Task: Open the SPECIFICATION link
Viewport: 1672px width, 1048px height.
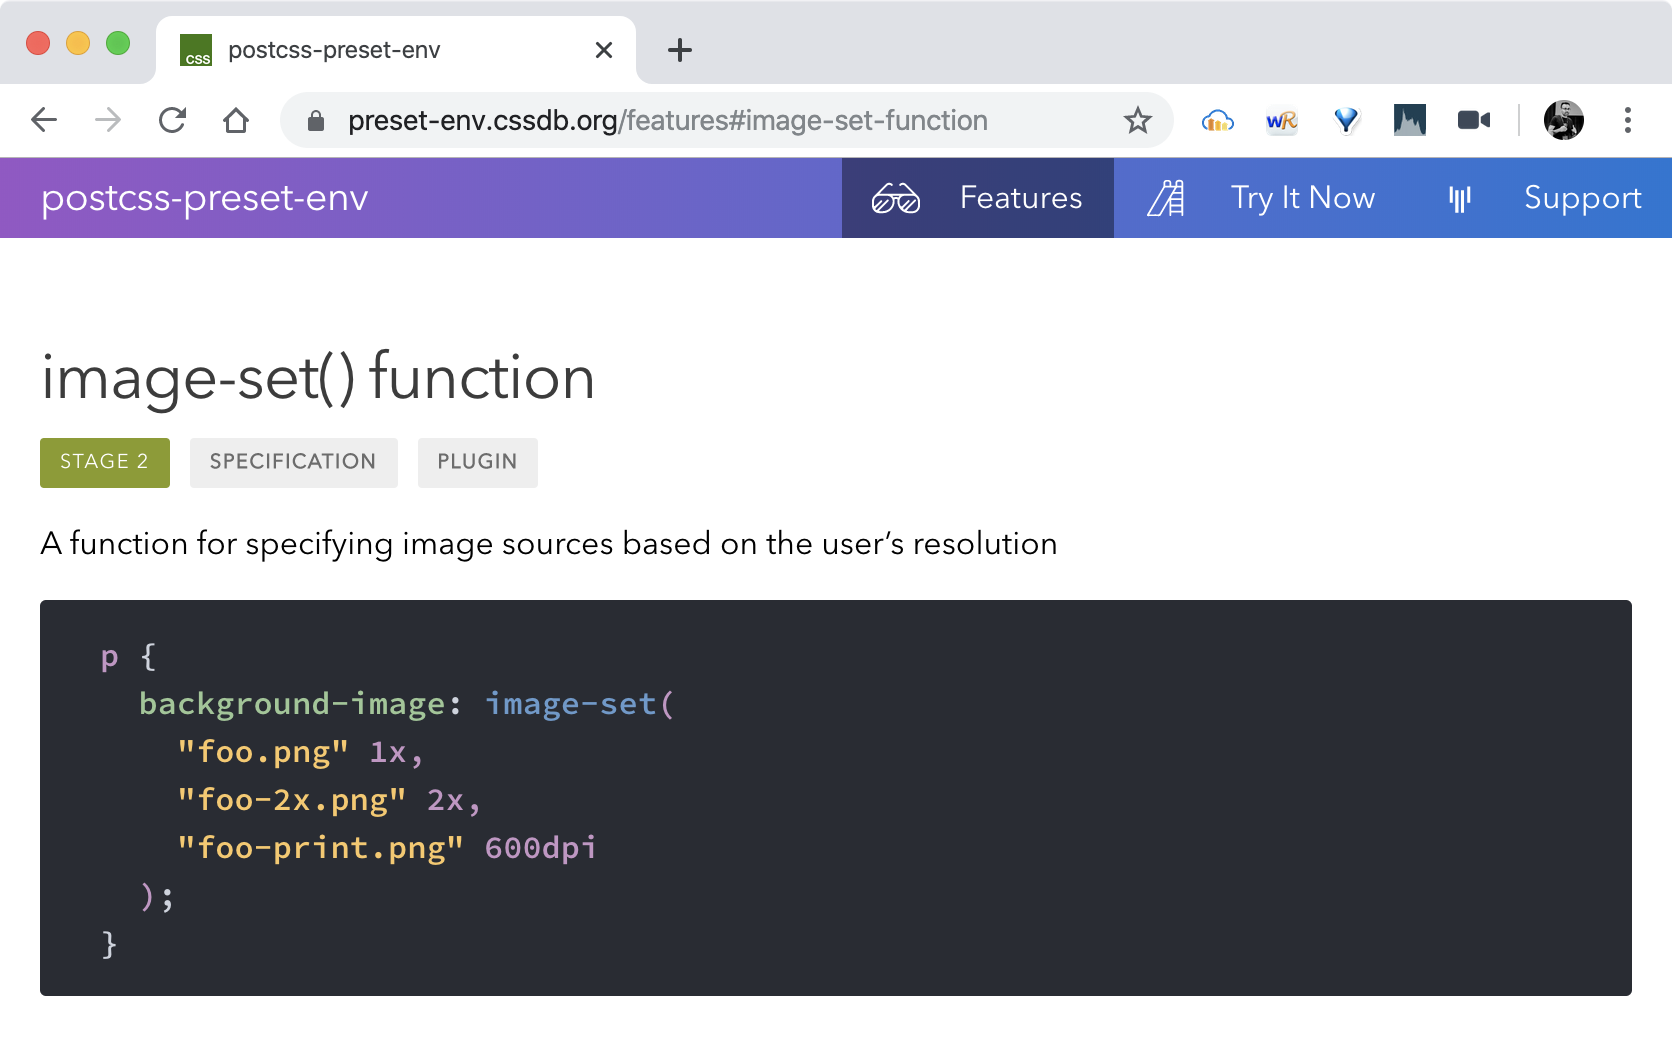Action: [293, 462]
